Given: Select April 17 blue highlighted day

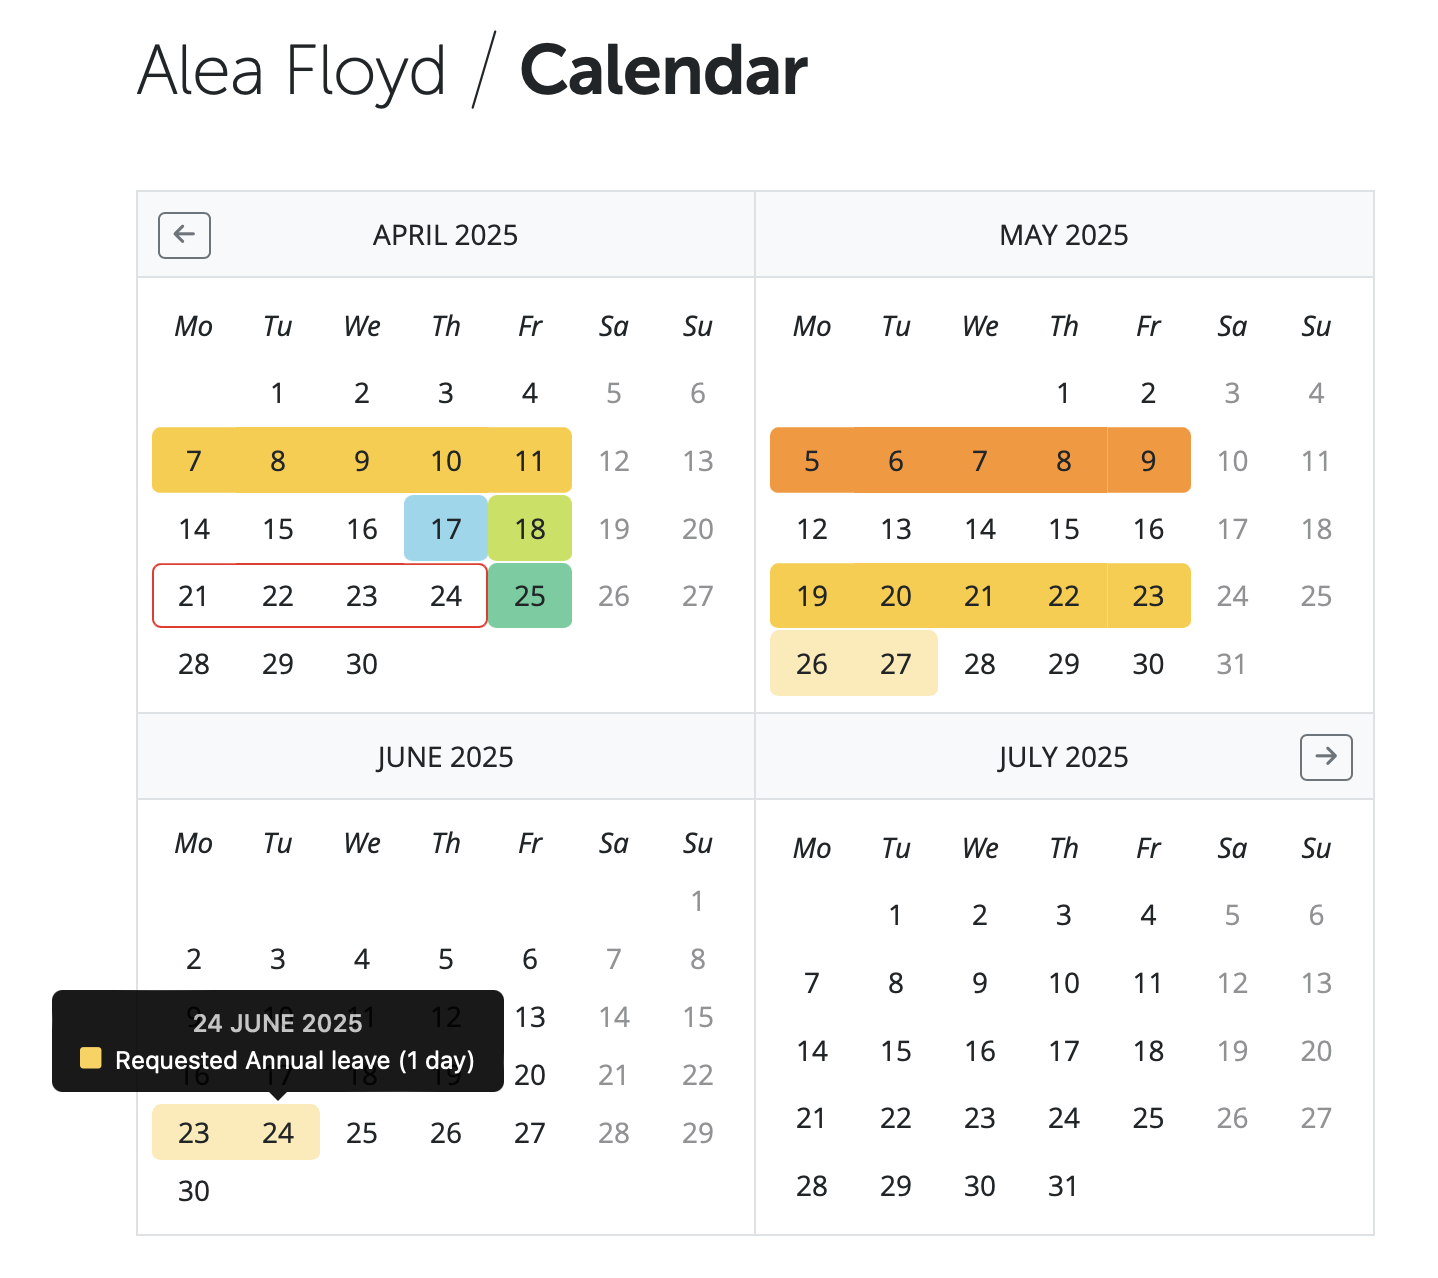Looking at the screenshot, I should tap(446, 528).
